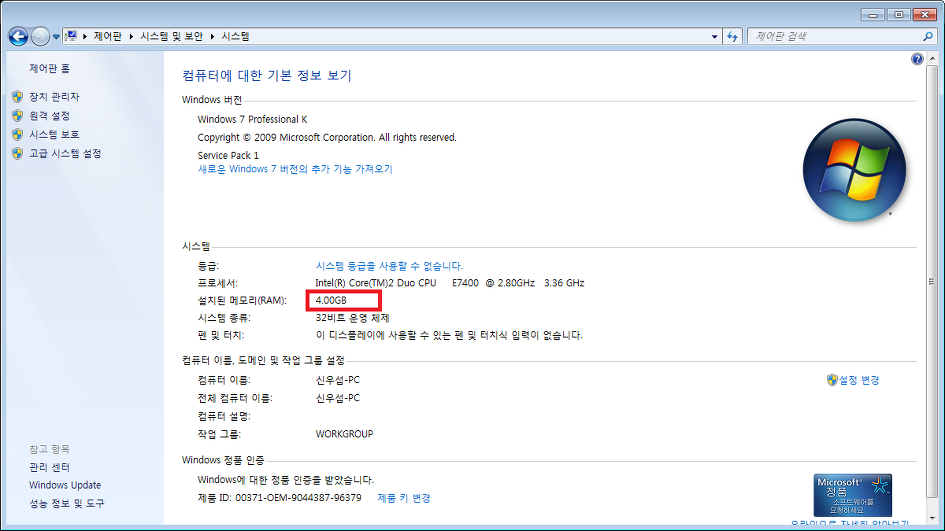Expand the arrow after 제어판 breadcrumb
This screenshot has width=945, height=531.
tap(131, 36)
